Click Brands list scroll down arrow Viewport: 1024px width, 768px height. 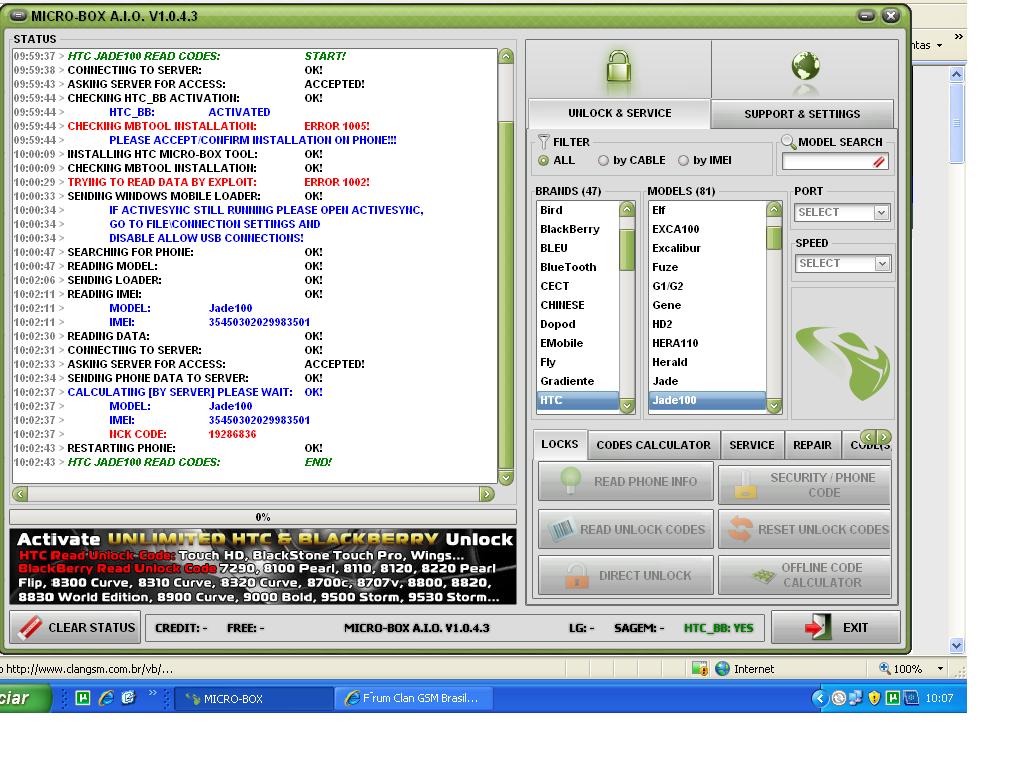coord(627,406)
